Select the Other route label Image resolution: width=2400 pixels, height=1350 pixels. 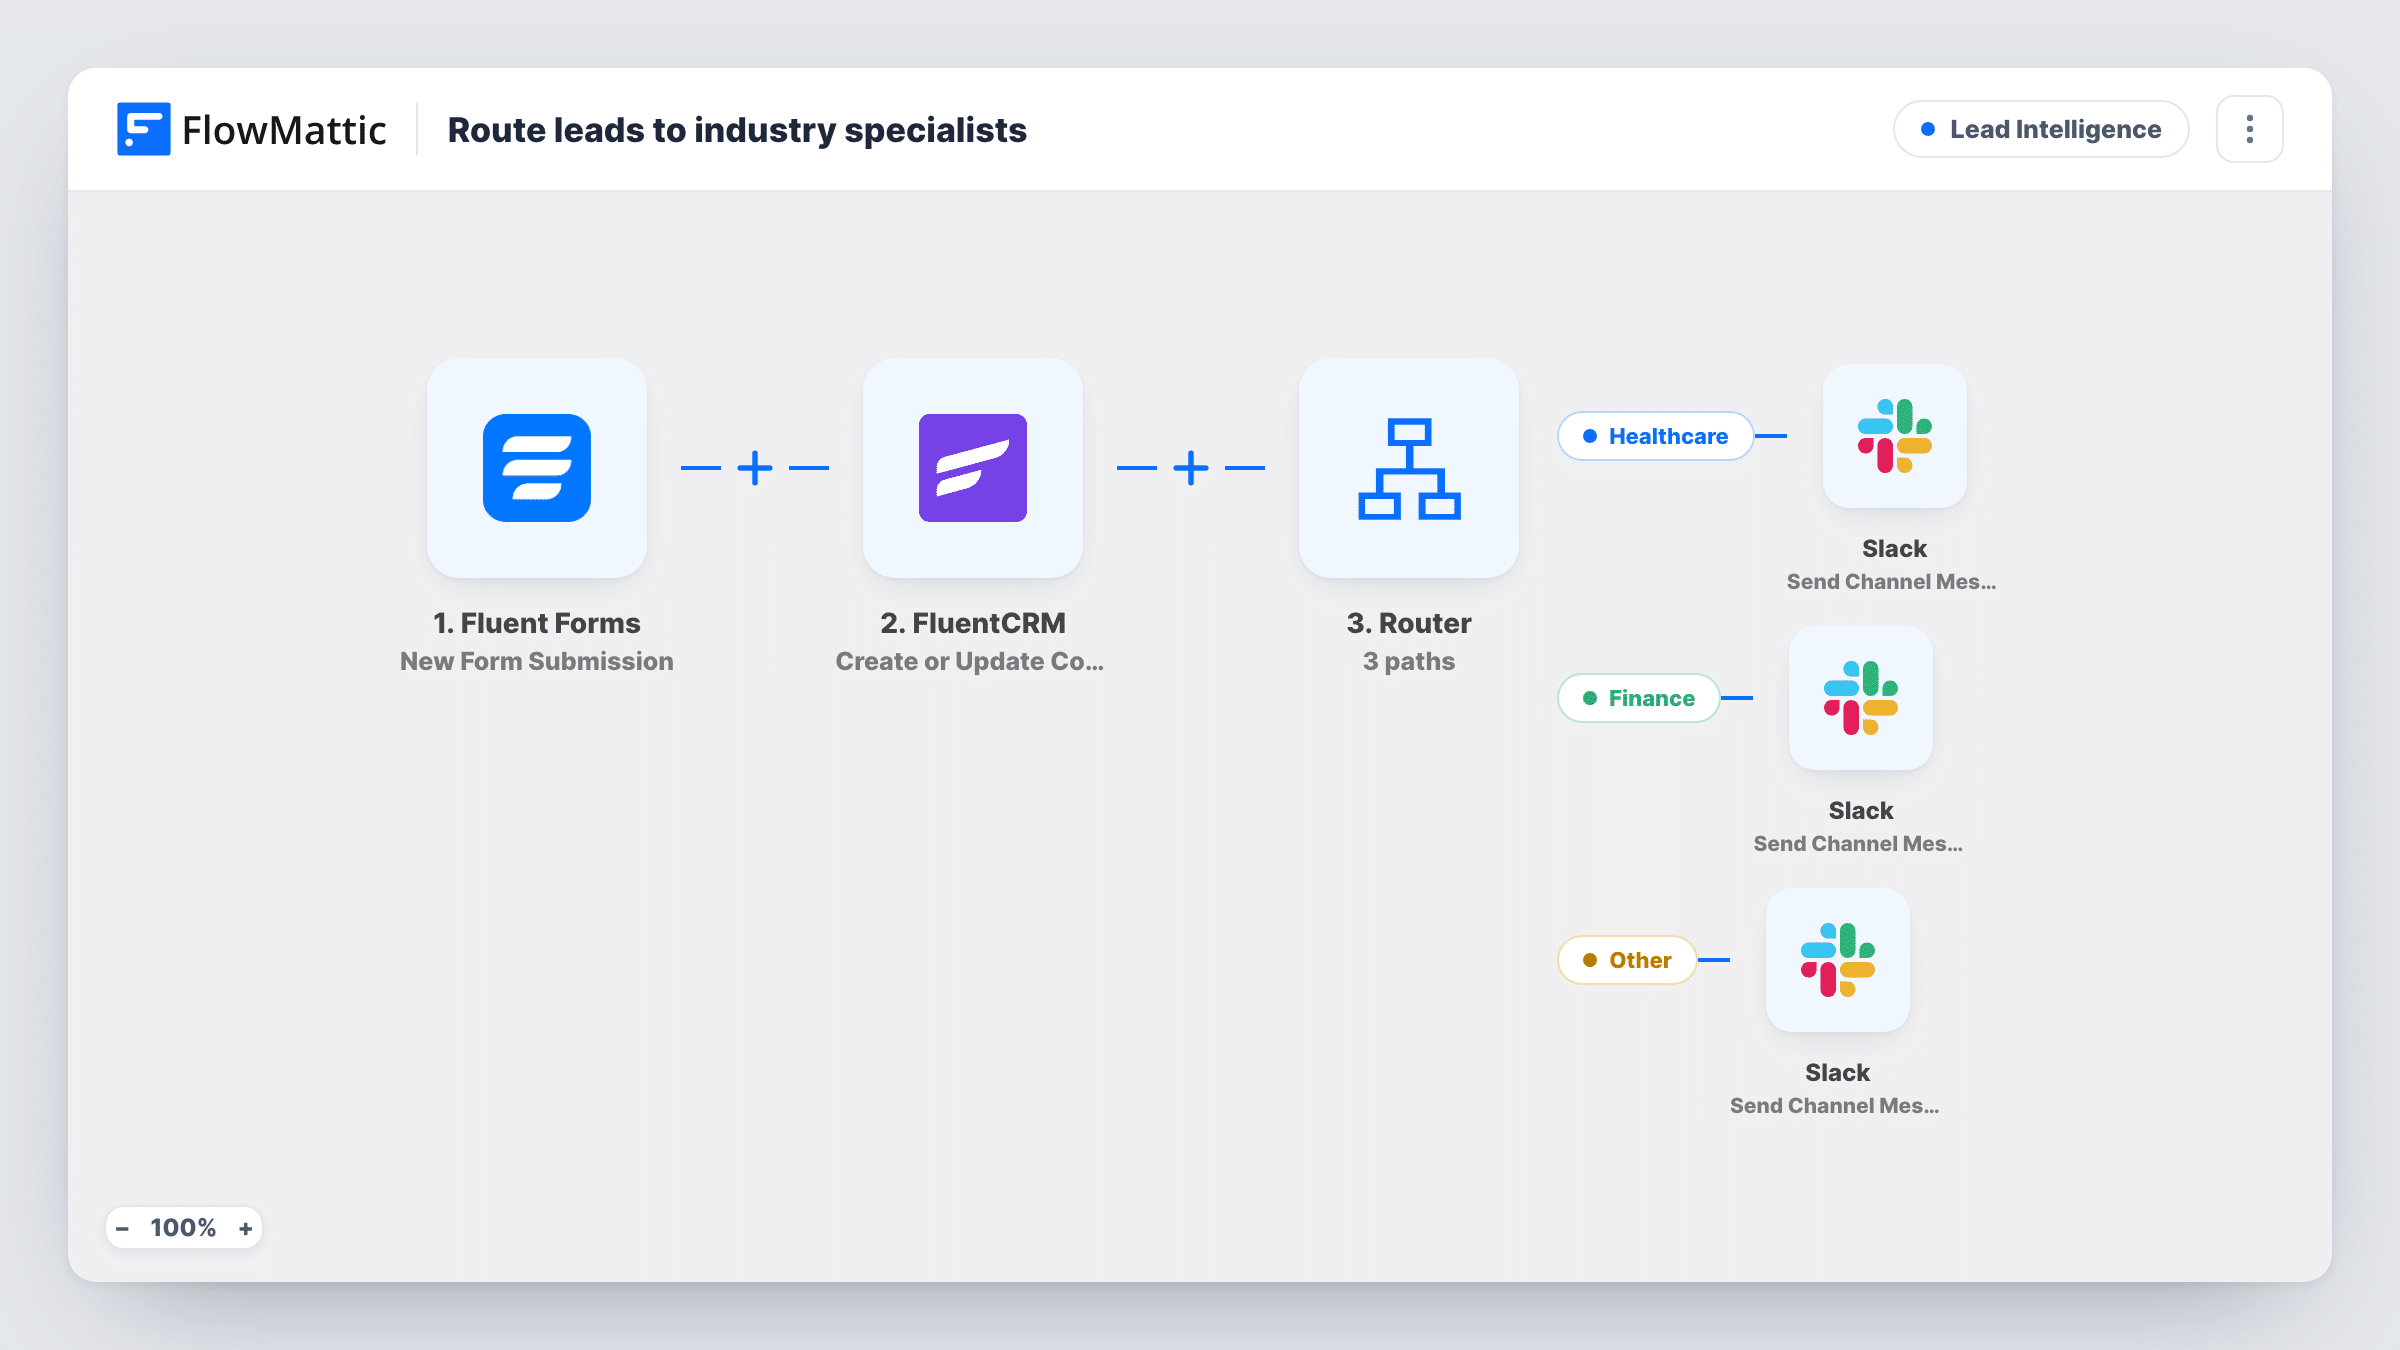click(x=1627, y=960)
